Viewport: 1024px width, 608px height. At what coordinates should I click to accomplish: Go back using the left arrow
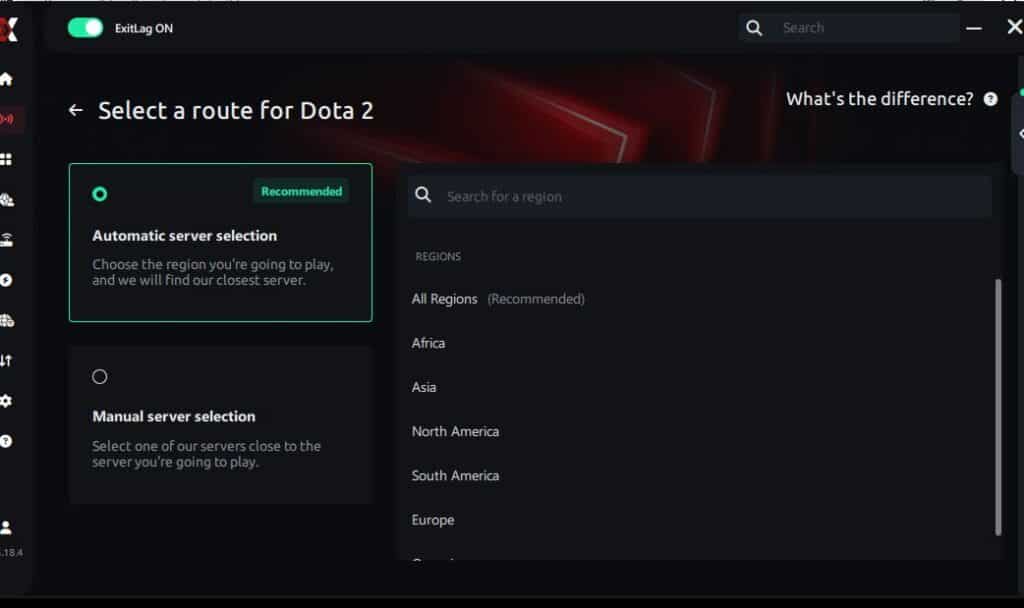[x=76, y=110]
